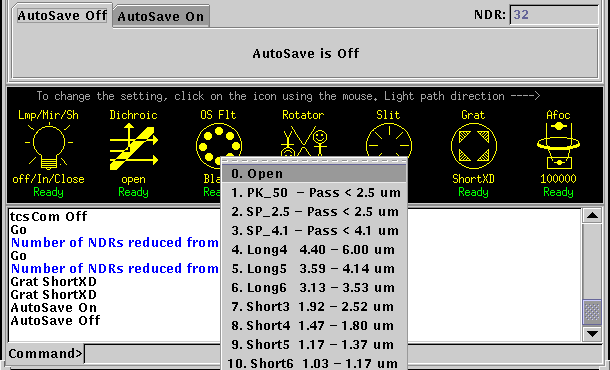Click the Grat grating icon
610x370 pixels.
click(473, 146)
